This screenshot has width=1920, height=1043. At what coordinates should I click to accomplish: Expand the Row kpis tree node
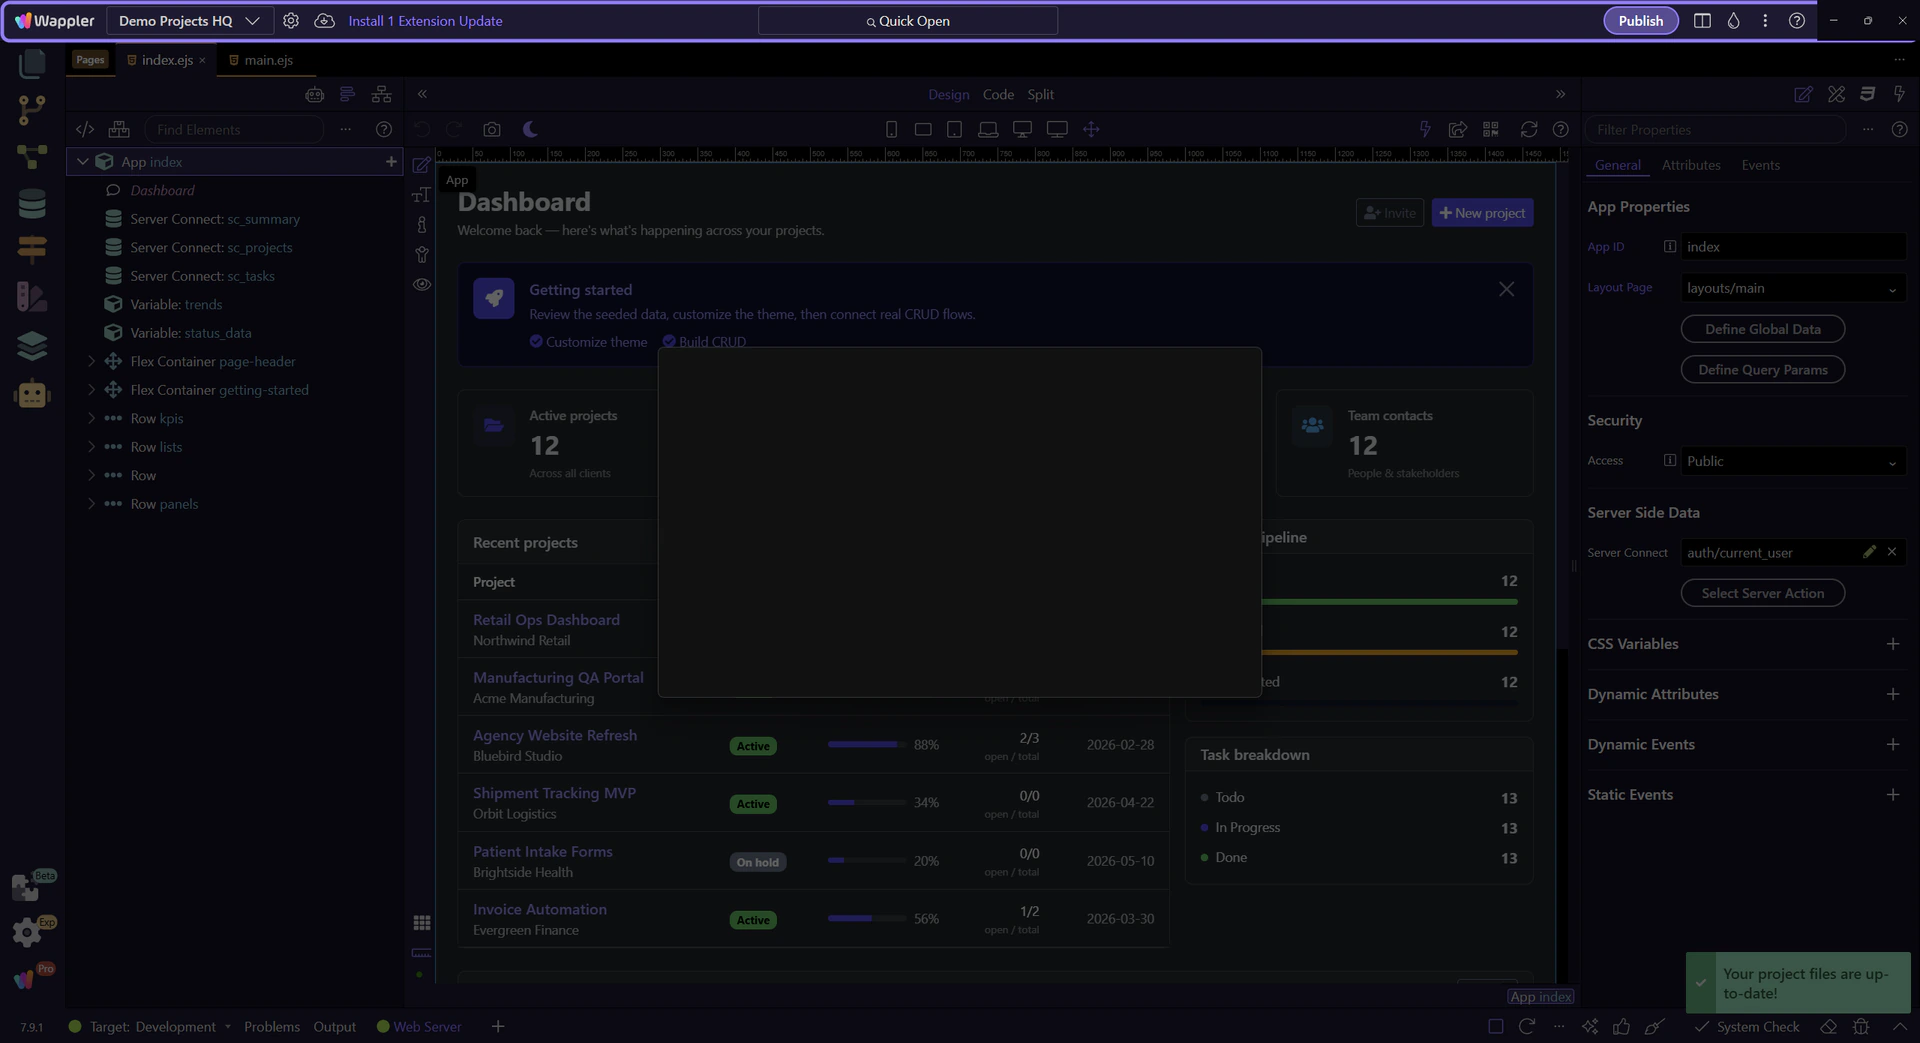click(91, 418)
